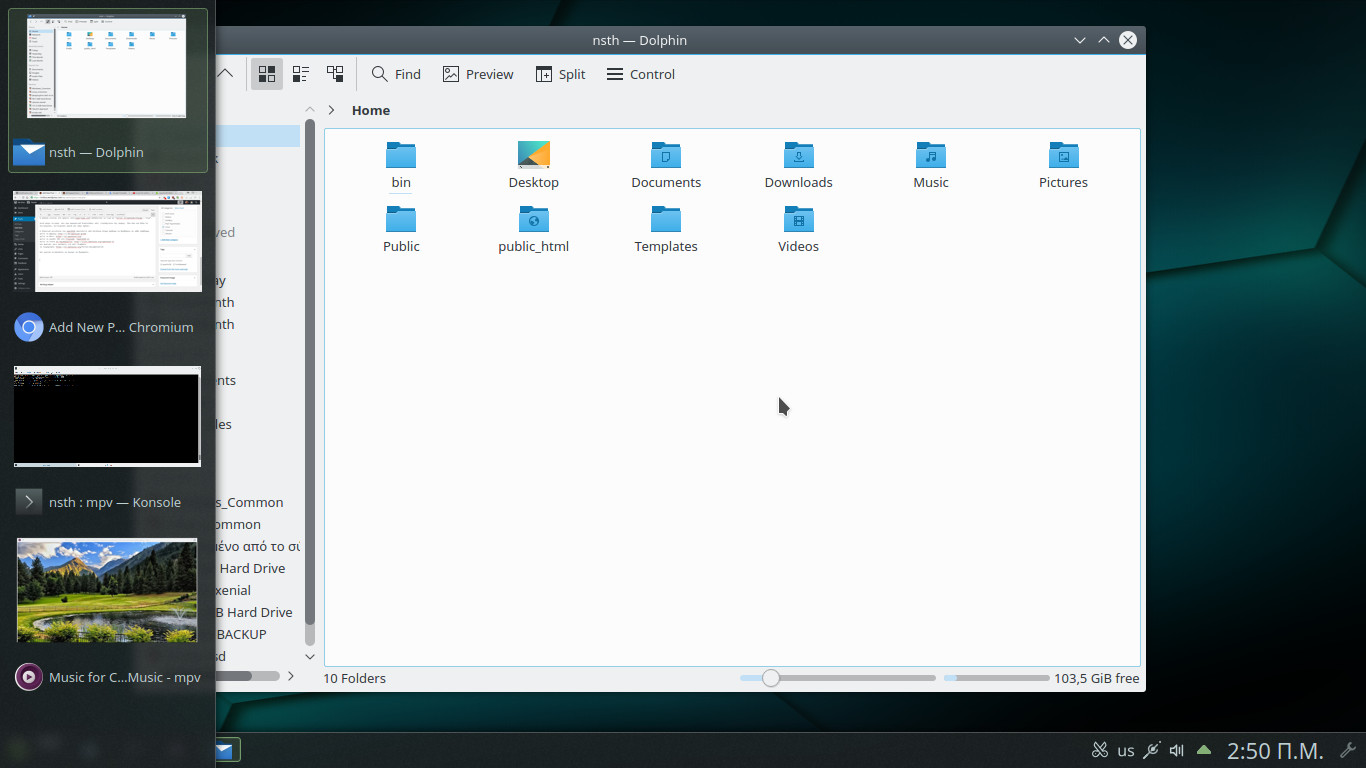Switch to Compact view mode
The height and width of the screenshot is (768, 1366).
(301, 74)
